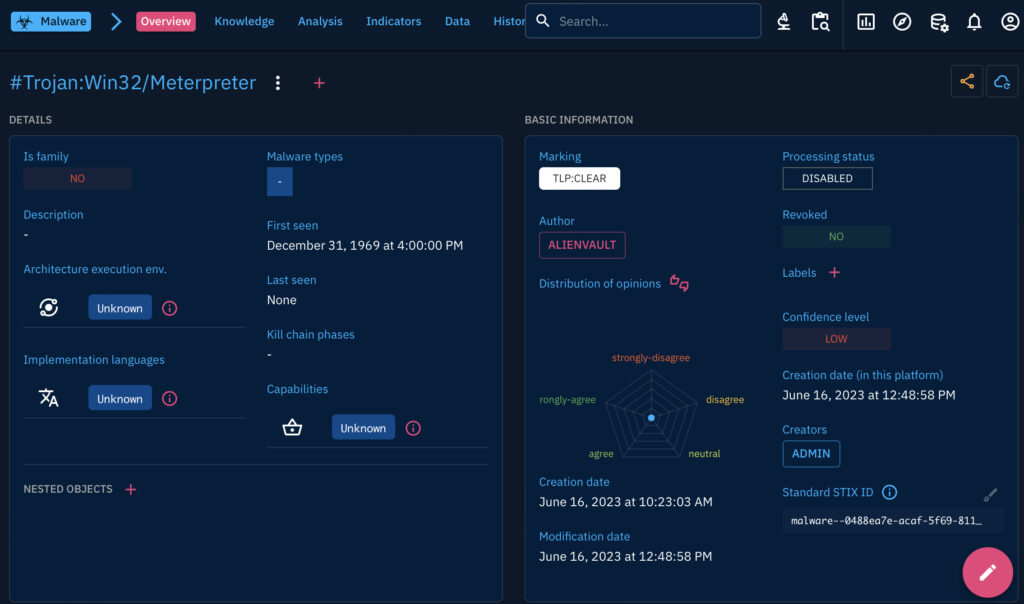The image size is (1024, 604).
Task: Open the notifications bell
Action: 974,21
